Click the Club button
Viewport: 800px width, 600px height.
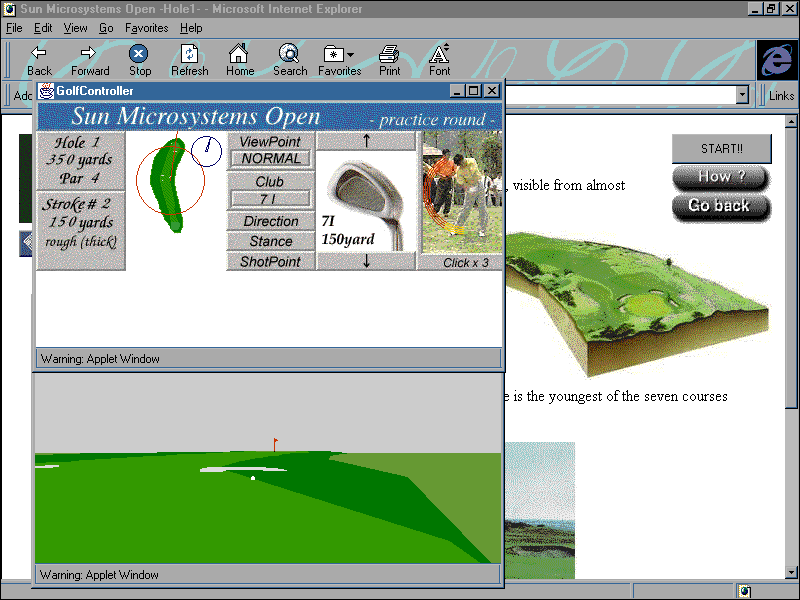(270, 182)
